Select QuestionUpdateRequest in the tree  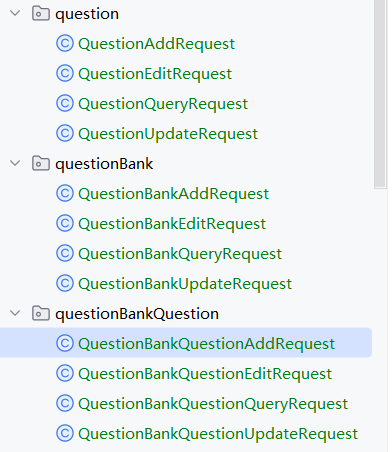coord(168,134)
